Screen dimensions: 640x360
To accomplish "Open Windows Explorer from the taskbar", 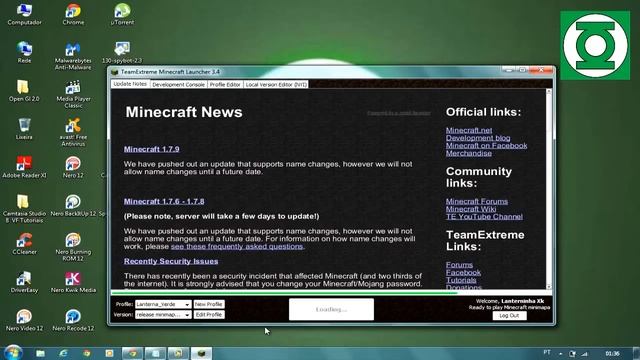I will (x=40, y=353).
